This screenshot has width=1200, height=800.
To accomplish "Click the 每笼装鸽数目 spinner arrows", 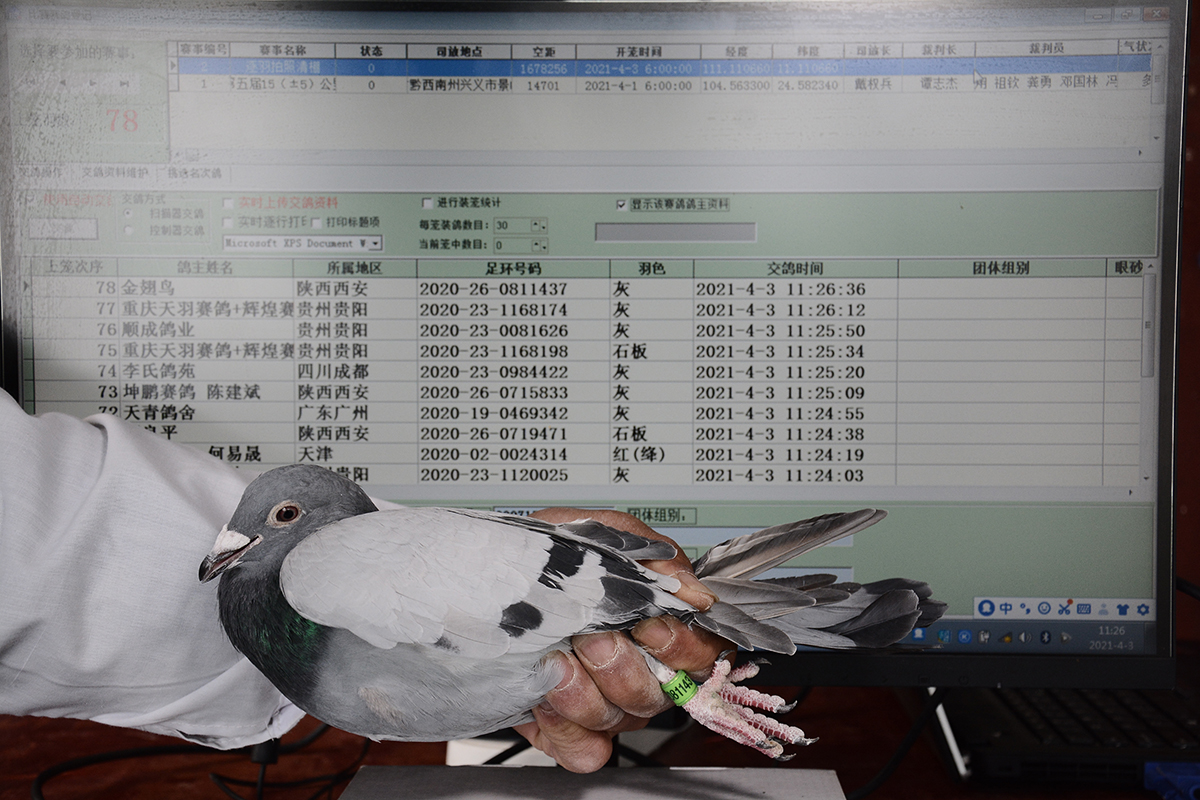I will click(x=540, y=225).
